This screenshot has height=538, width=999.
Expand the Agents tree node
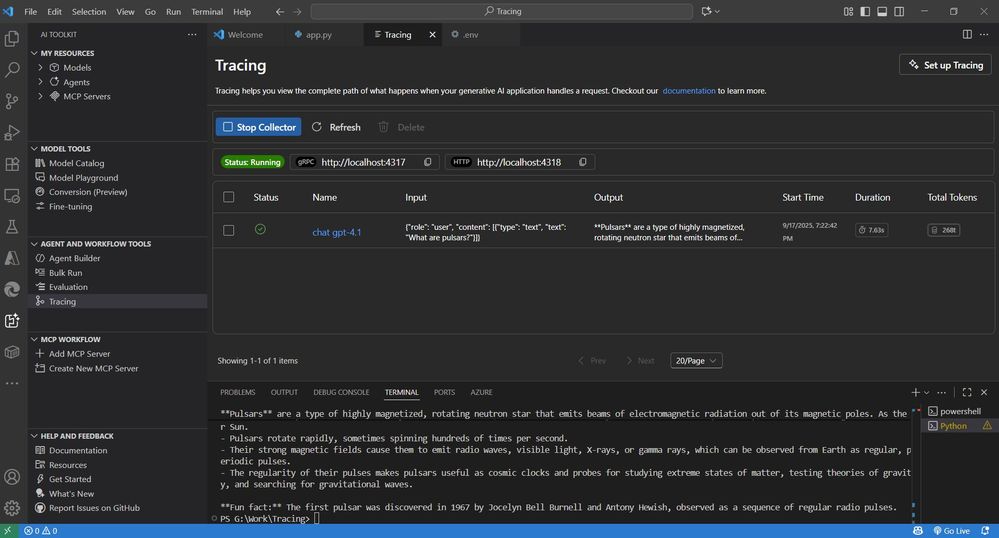click(41, 82)
